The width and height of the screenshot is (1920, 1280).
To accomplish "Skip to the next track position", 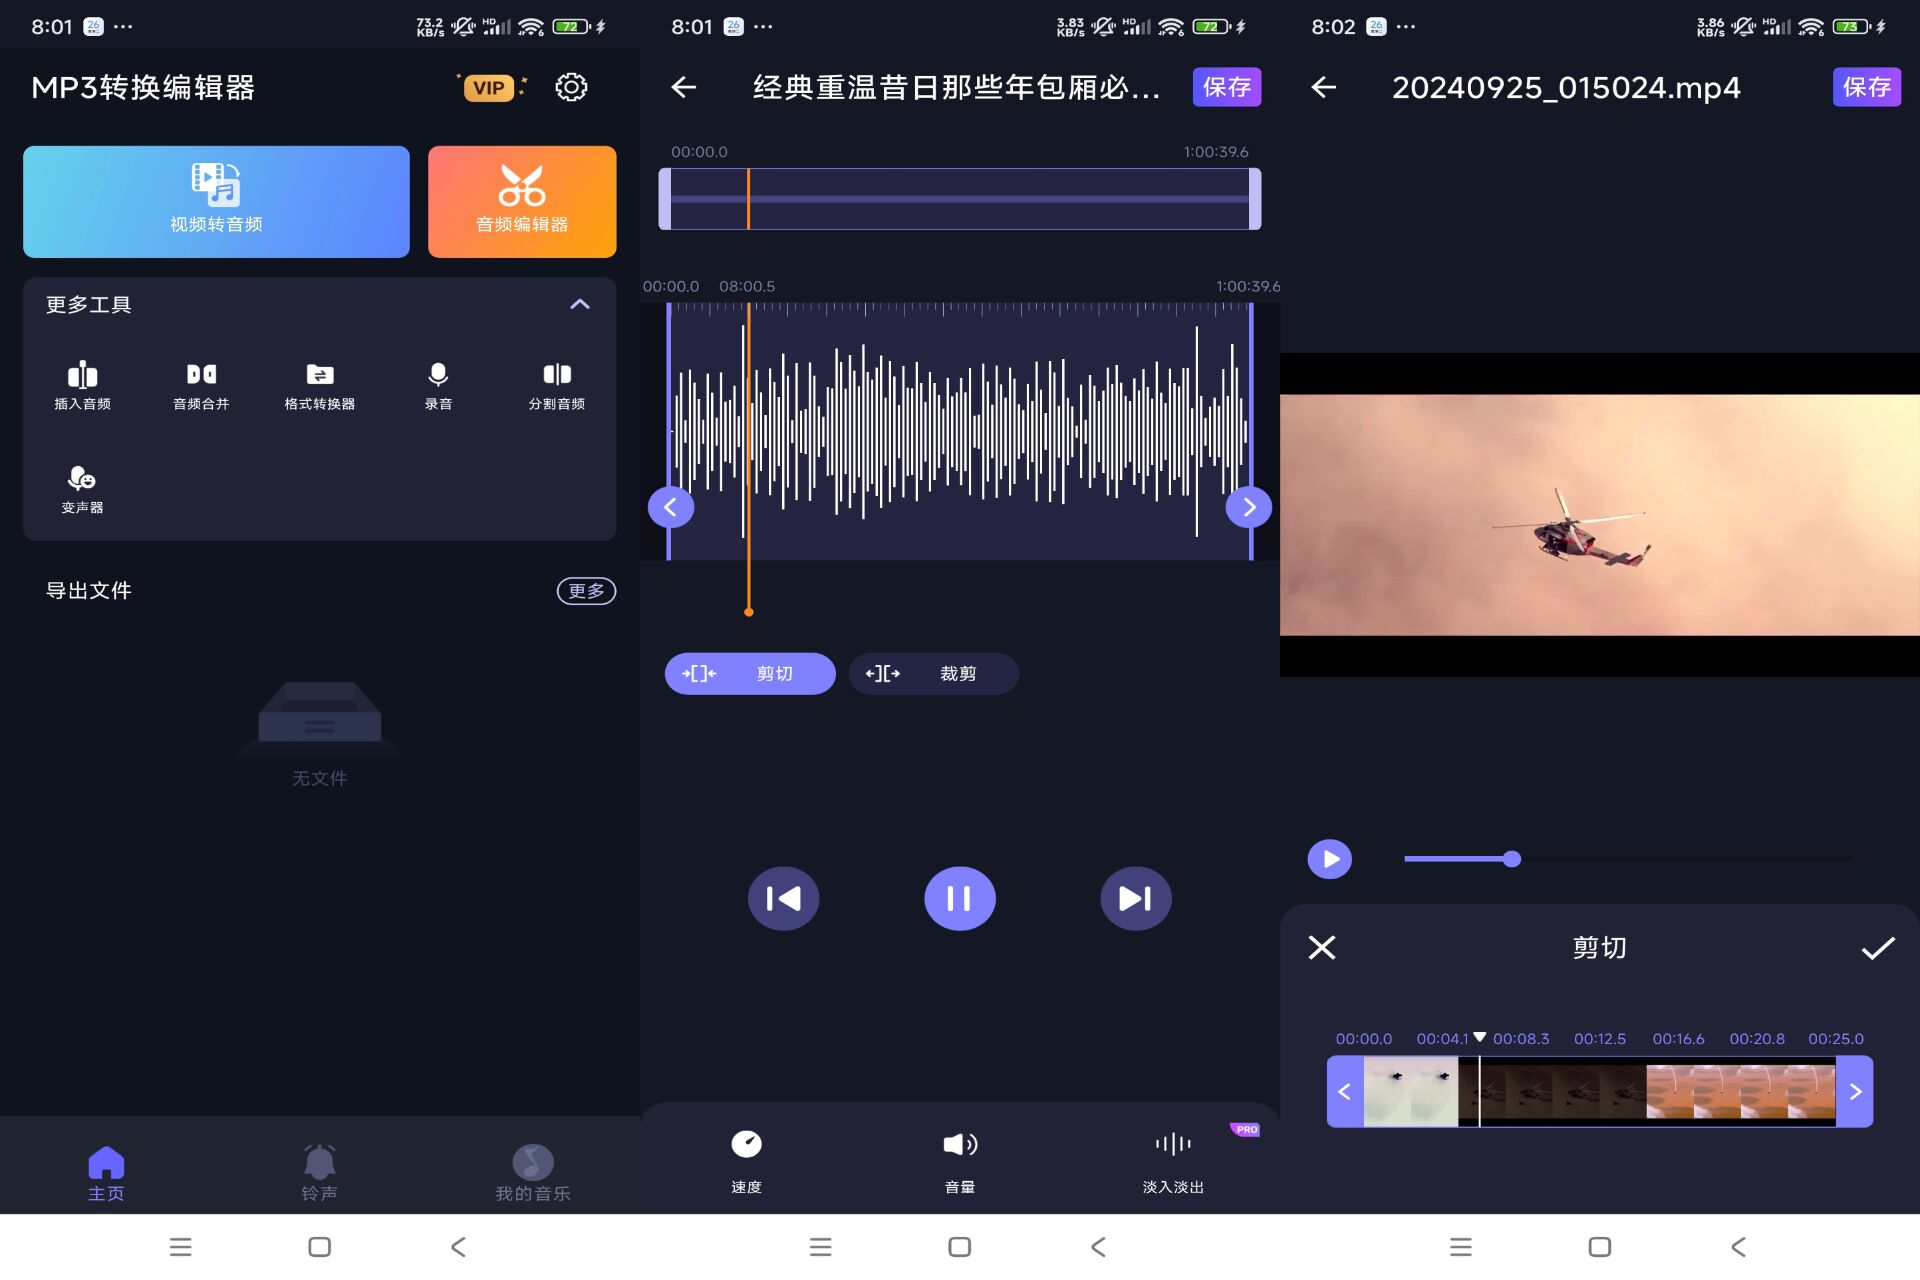I will 1136,898.
